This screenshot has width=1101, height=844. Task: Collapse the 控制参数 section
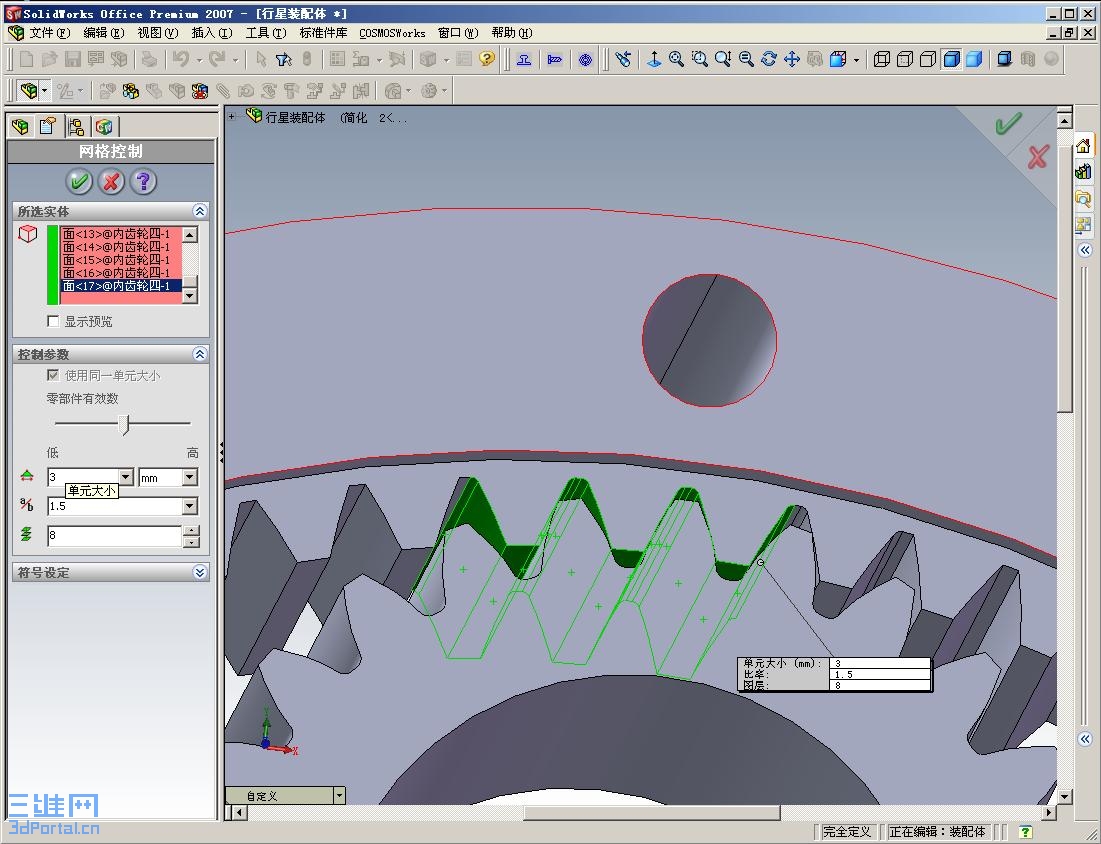point(199,354)
